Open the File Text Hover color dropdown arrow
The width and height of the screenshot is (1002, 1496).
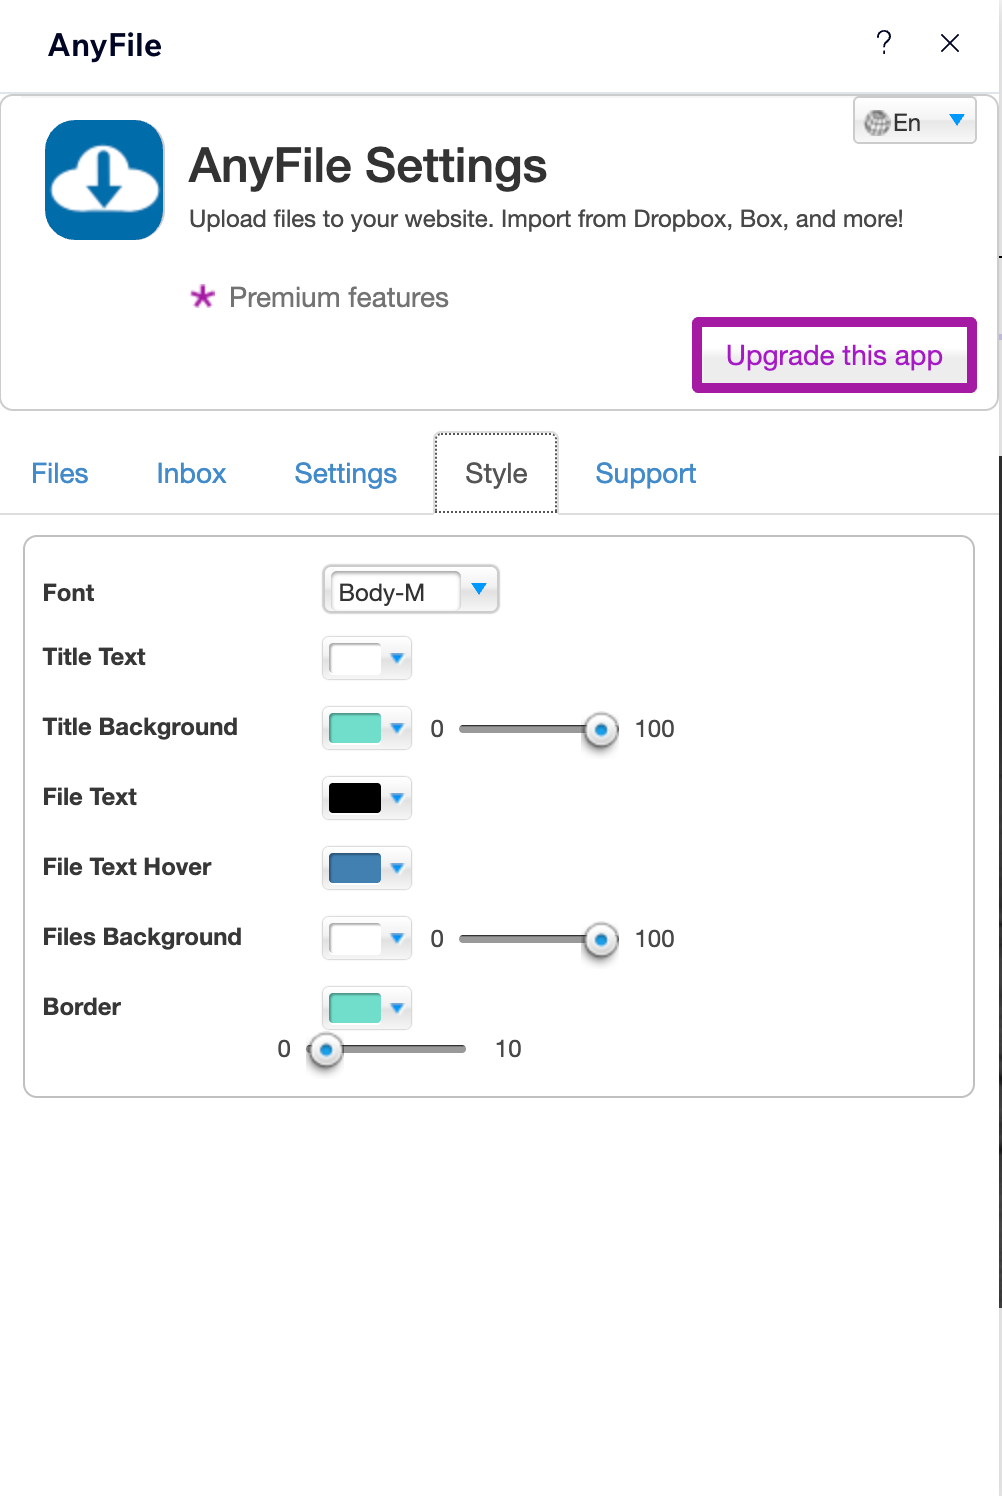tap(397, 868)
